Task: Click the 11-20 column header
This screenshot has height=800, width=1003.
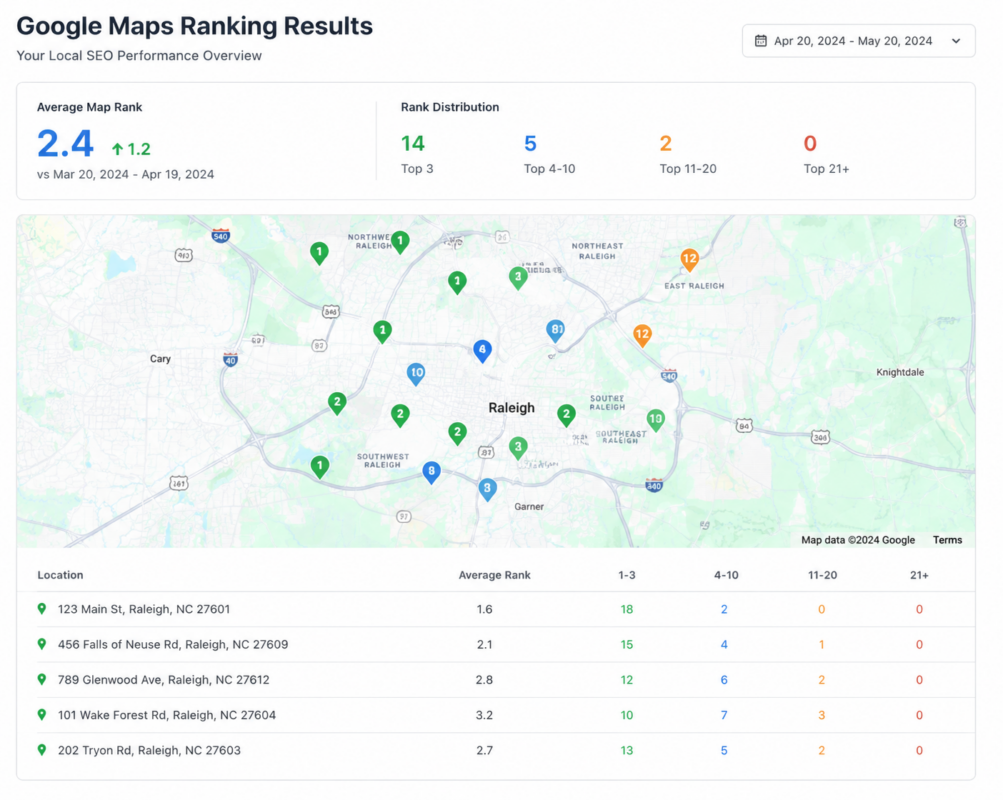Action: point(823,575)
